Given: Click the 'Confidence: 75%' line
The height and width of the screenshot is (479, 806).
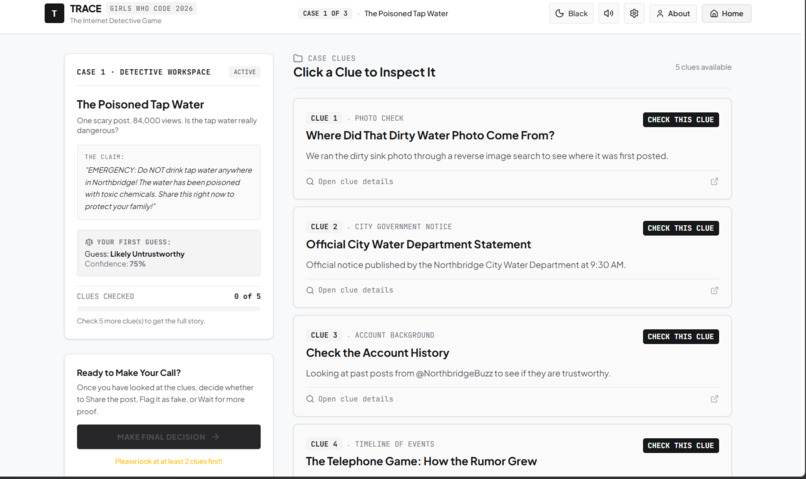Looking at the screenshot, I should (115, 264).
